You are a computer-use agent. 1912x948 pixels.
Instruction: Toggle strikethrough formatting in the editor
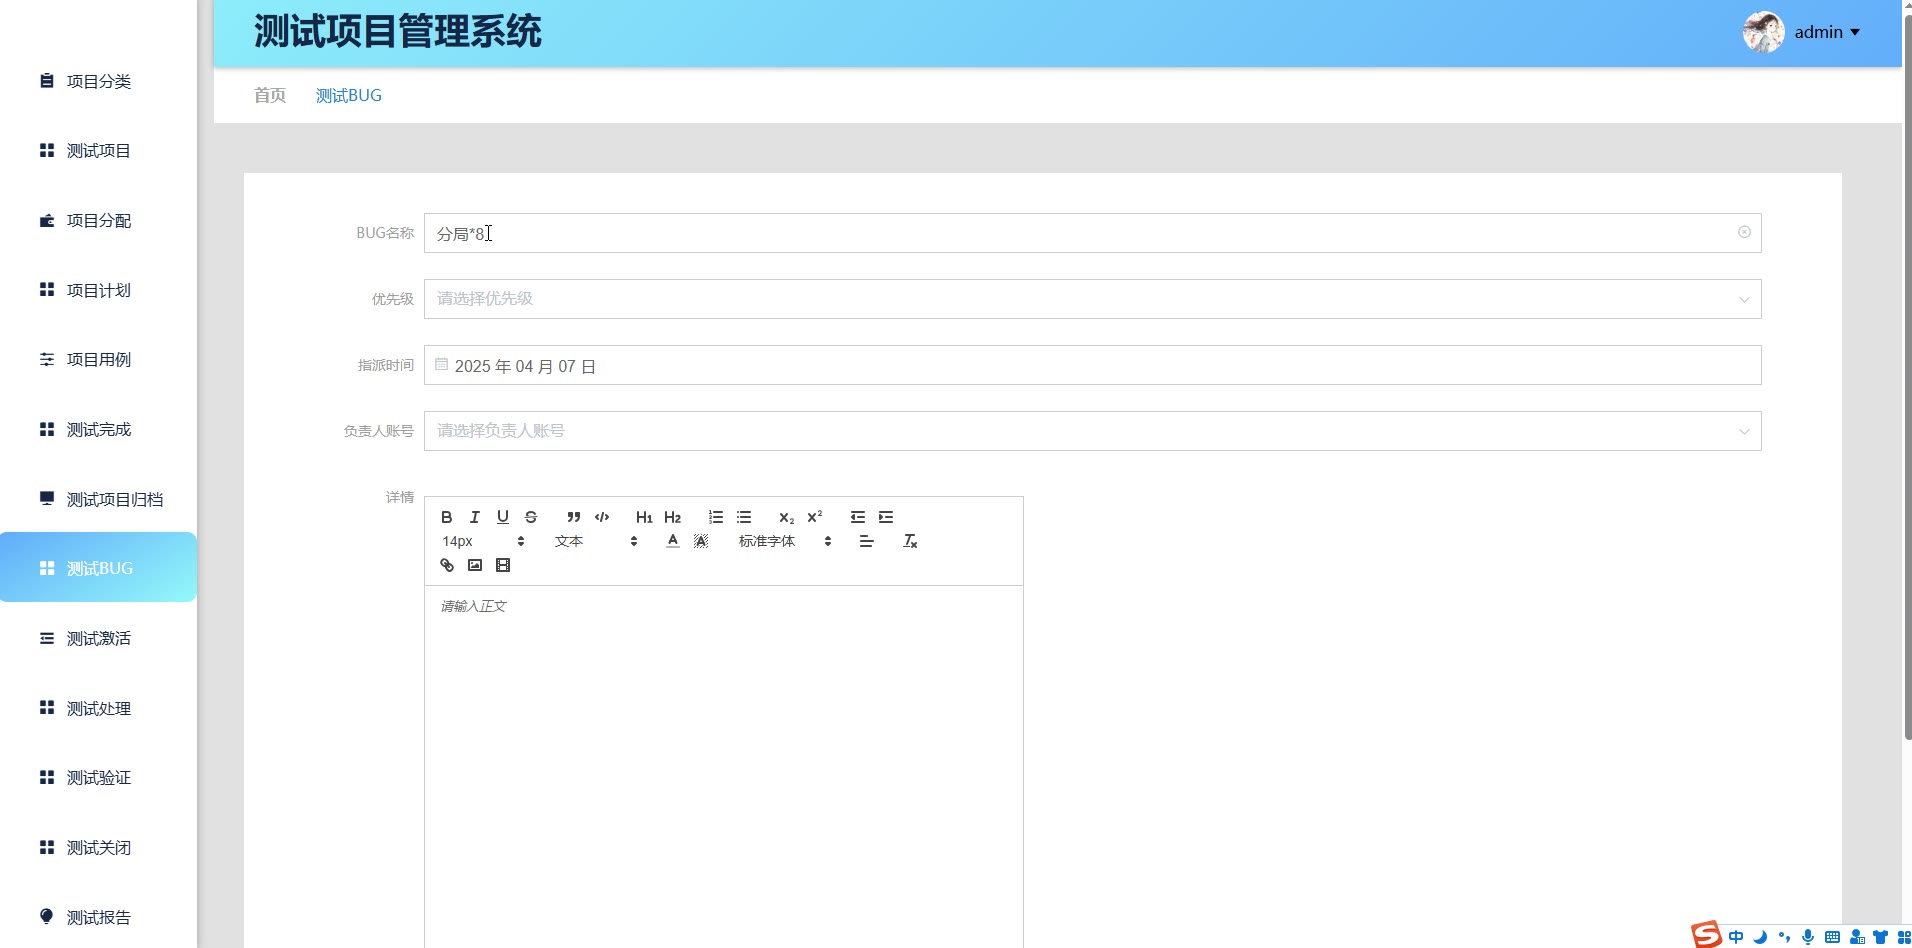pyautogui.click(x=531, y=517)
